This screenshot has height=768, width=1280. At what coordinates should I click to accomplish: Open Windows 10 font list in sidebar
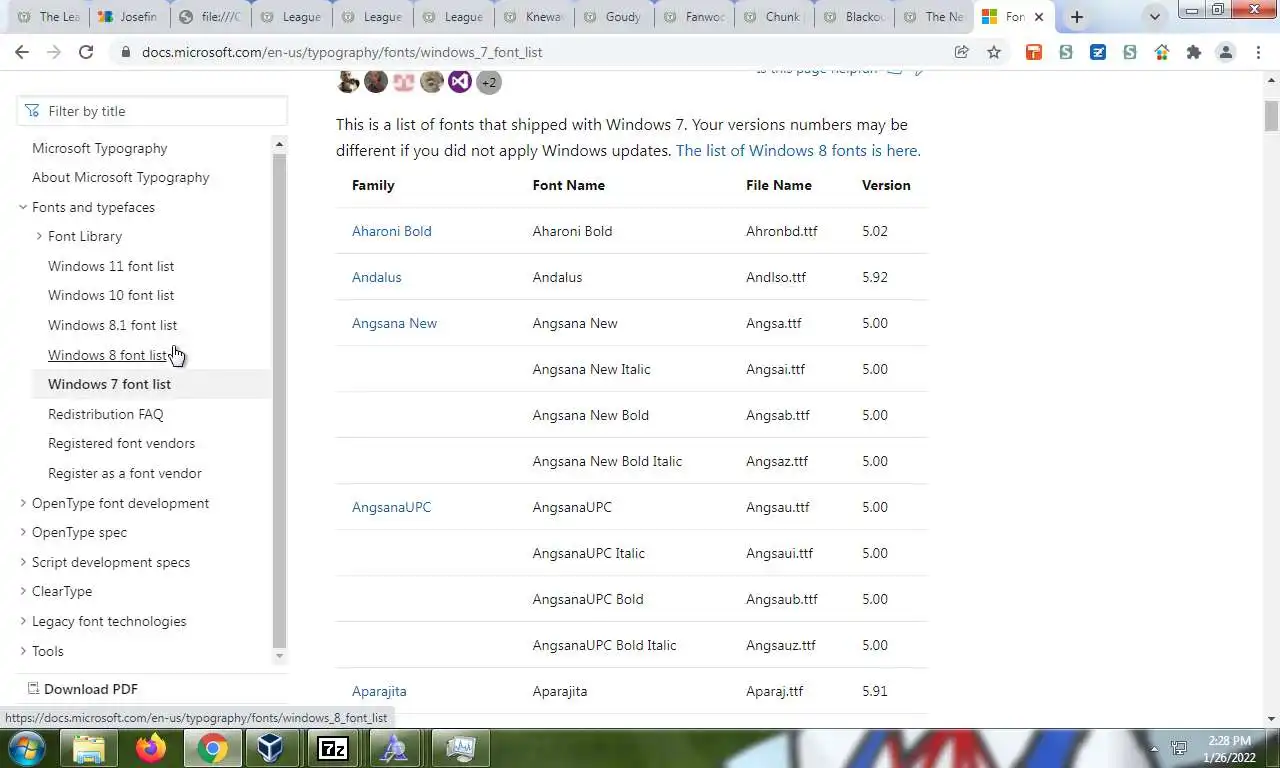[111, 295]
